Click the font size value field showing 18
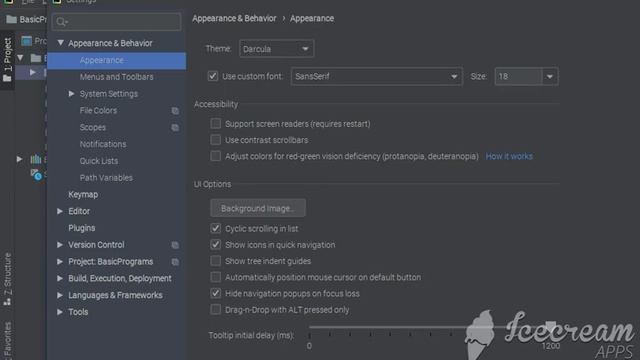The image size is (640, 360). 518,76
